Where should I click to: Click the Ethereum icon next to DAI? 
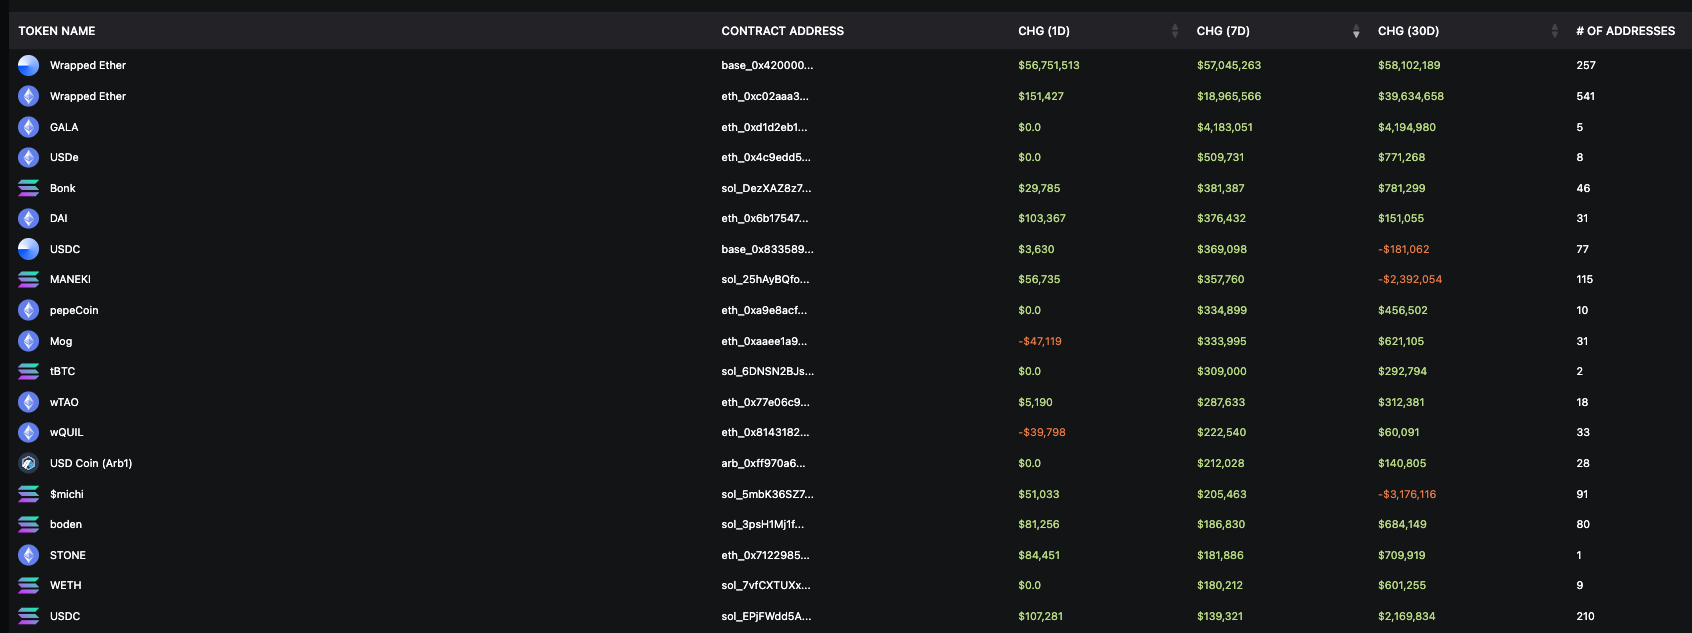[x=29, y=218]
